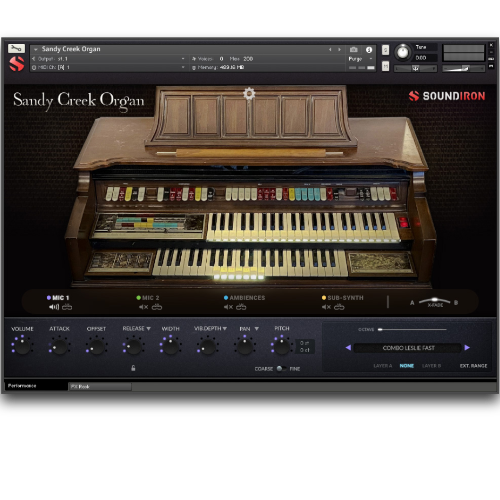The height and width of the screenshot is (500, 500).
Task: Click the Max voices value 200
Action: click(248, 59)
